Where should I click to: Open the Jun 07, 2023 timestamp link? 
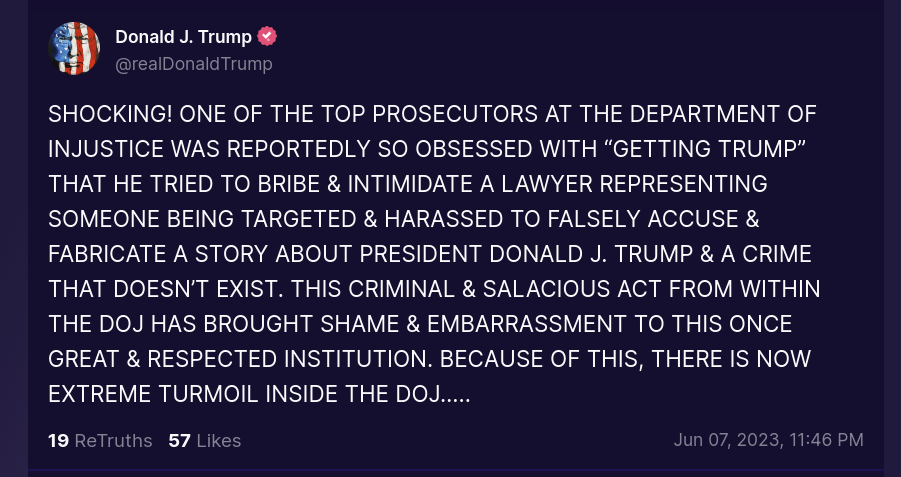[768, 440]
